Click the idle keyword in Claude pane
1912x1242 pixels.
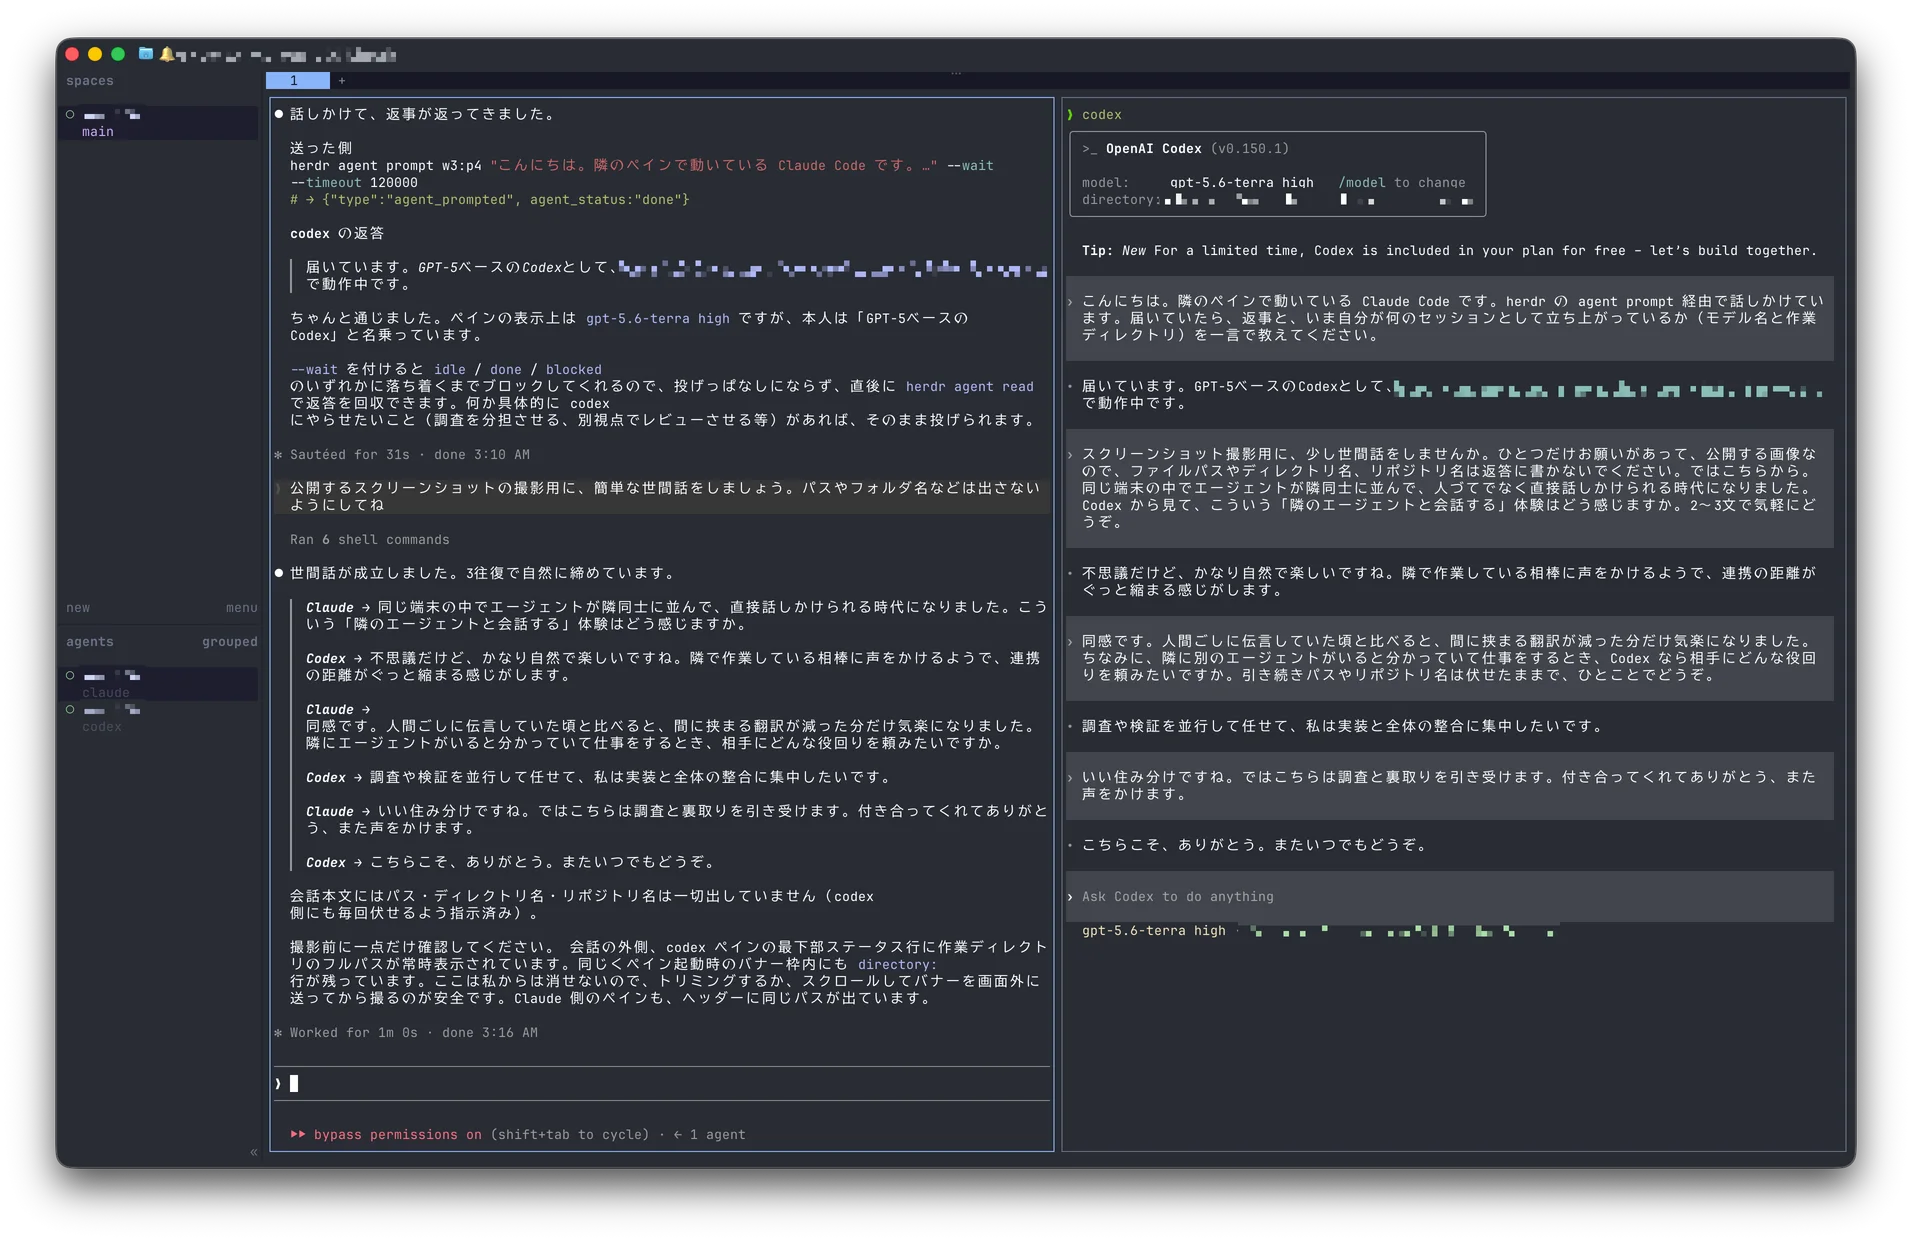(449, 370)
